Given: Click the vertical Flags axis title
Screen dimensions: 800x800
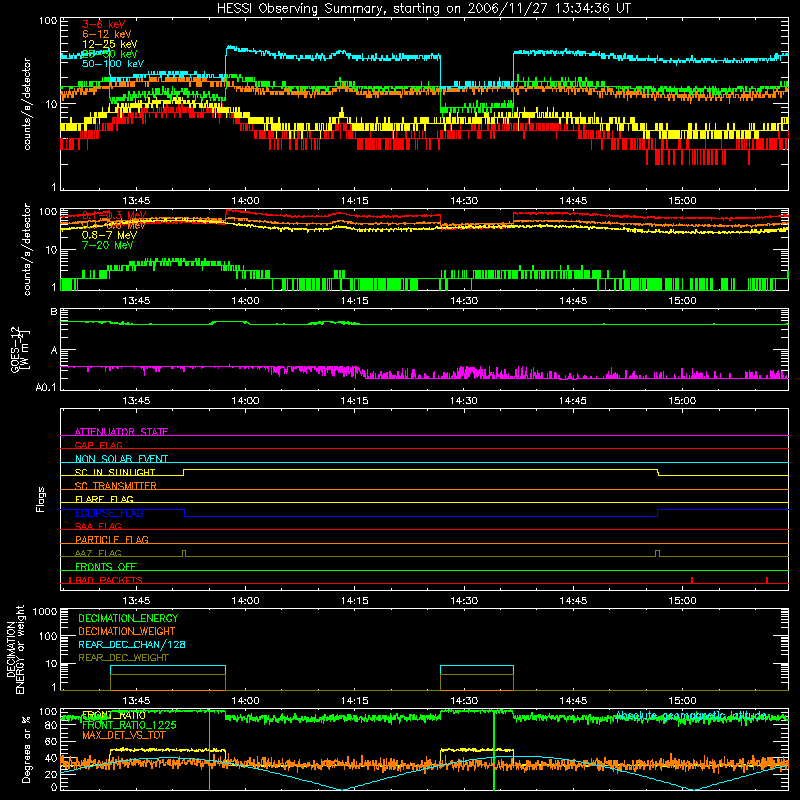Looking at the screenshot, I should (x=41, y=499).
